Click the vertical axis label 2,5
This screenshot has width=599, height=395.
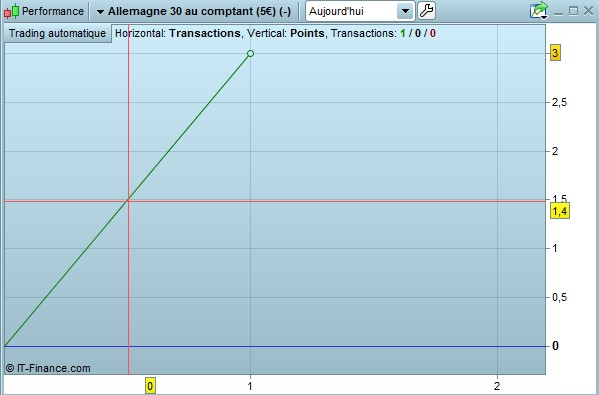pyautogui.click(x=559, y=102)
